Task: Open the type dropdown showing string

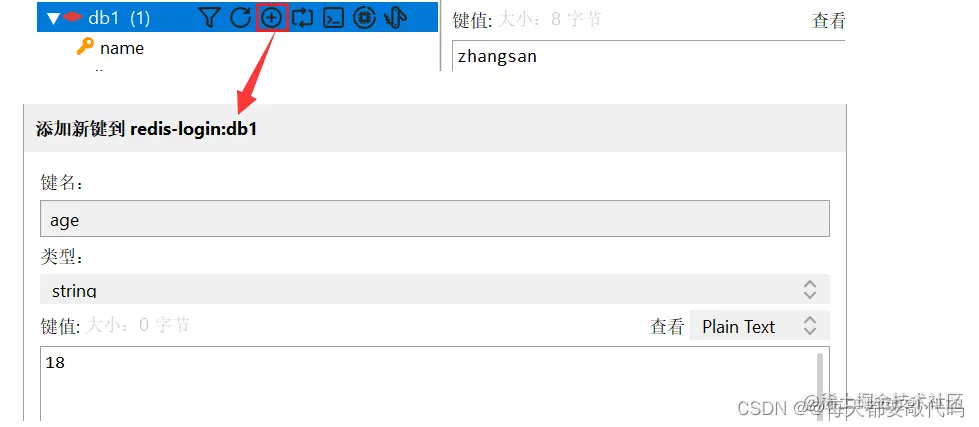Action: (435, 289)
